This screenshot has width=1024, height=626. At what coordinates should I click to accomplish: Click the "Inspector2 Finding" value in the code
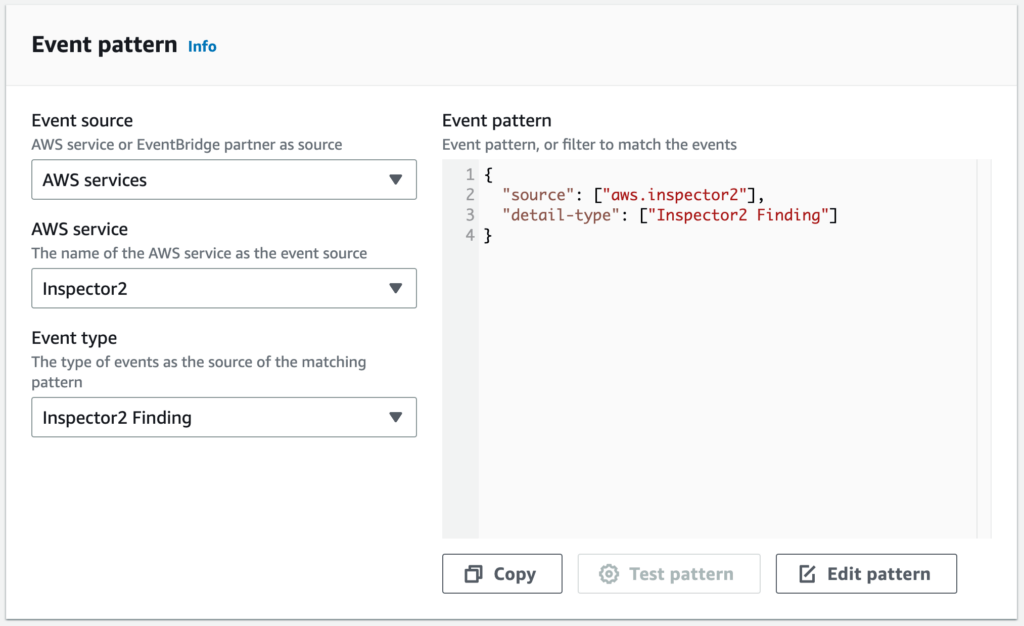(x=738, y=215)
